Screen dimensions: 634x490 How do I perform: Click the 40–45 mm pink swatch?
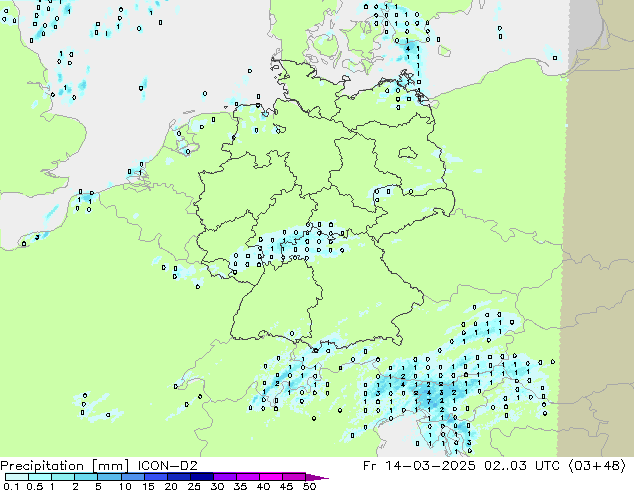[270, 477]
